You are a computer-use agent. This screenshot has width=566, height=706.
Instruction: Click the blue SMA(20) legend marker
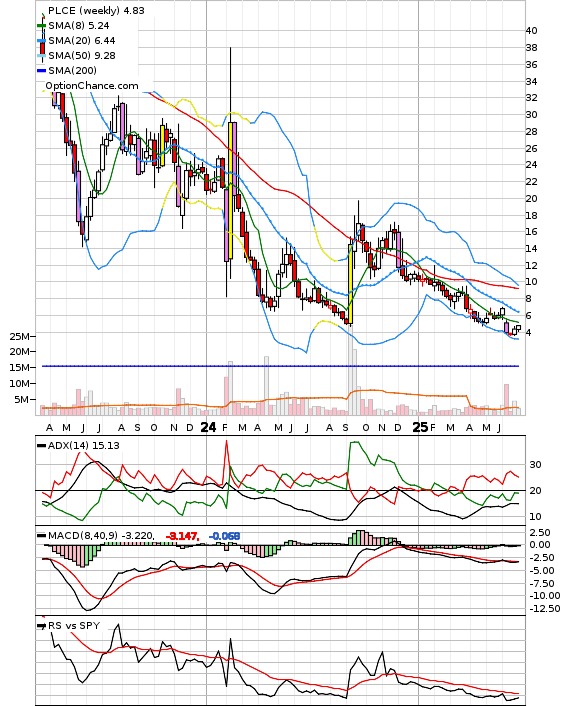pyautogui.click(x=41, y=41)
